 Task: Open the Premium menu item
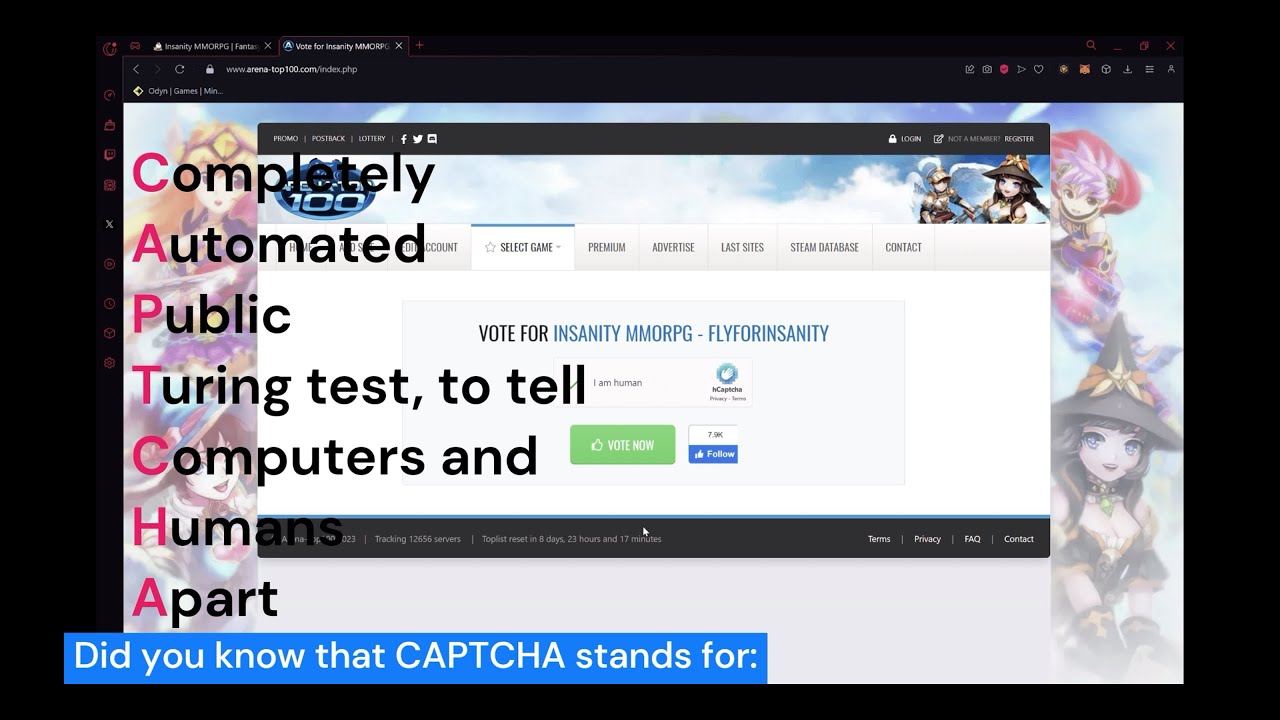(x=607, y=247)
